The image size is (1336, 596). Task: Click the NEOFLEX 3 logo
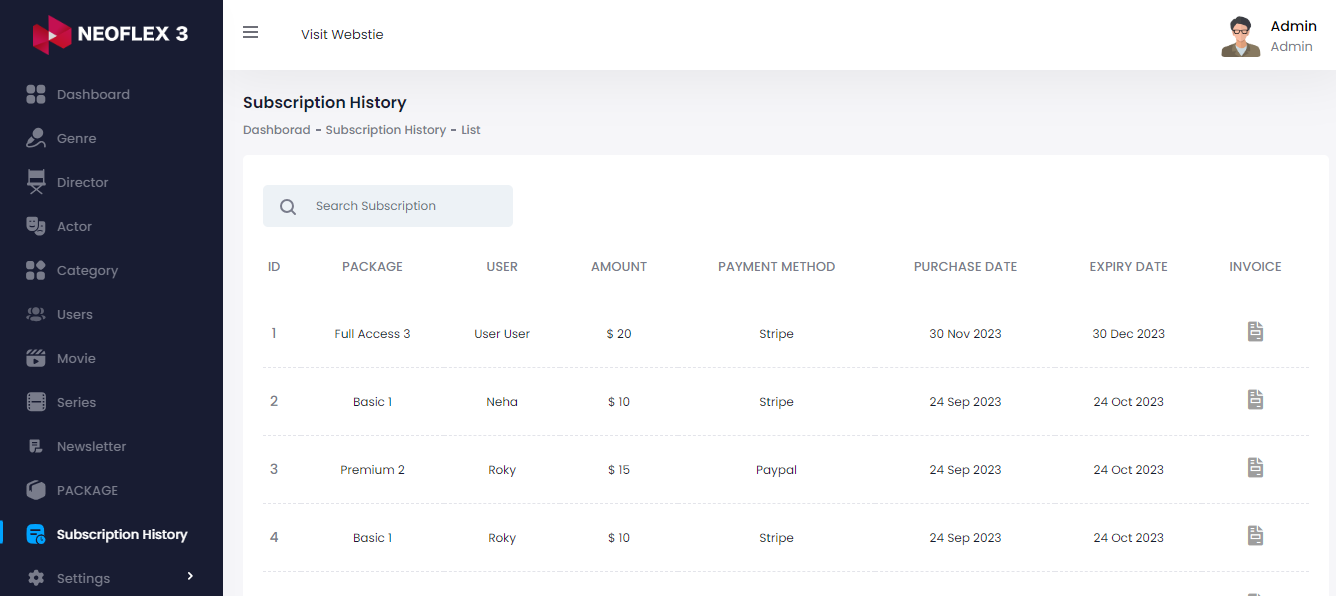(x=110, y=32)
